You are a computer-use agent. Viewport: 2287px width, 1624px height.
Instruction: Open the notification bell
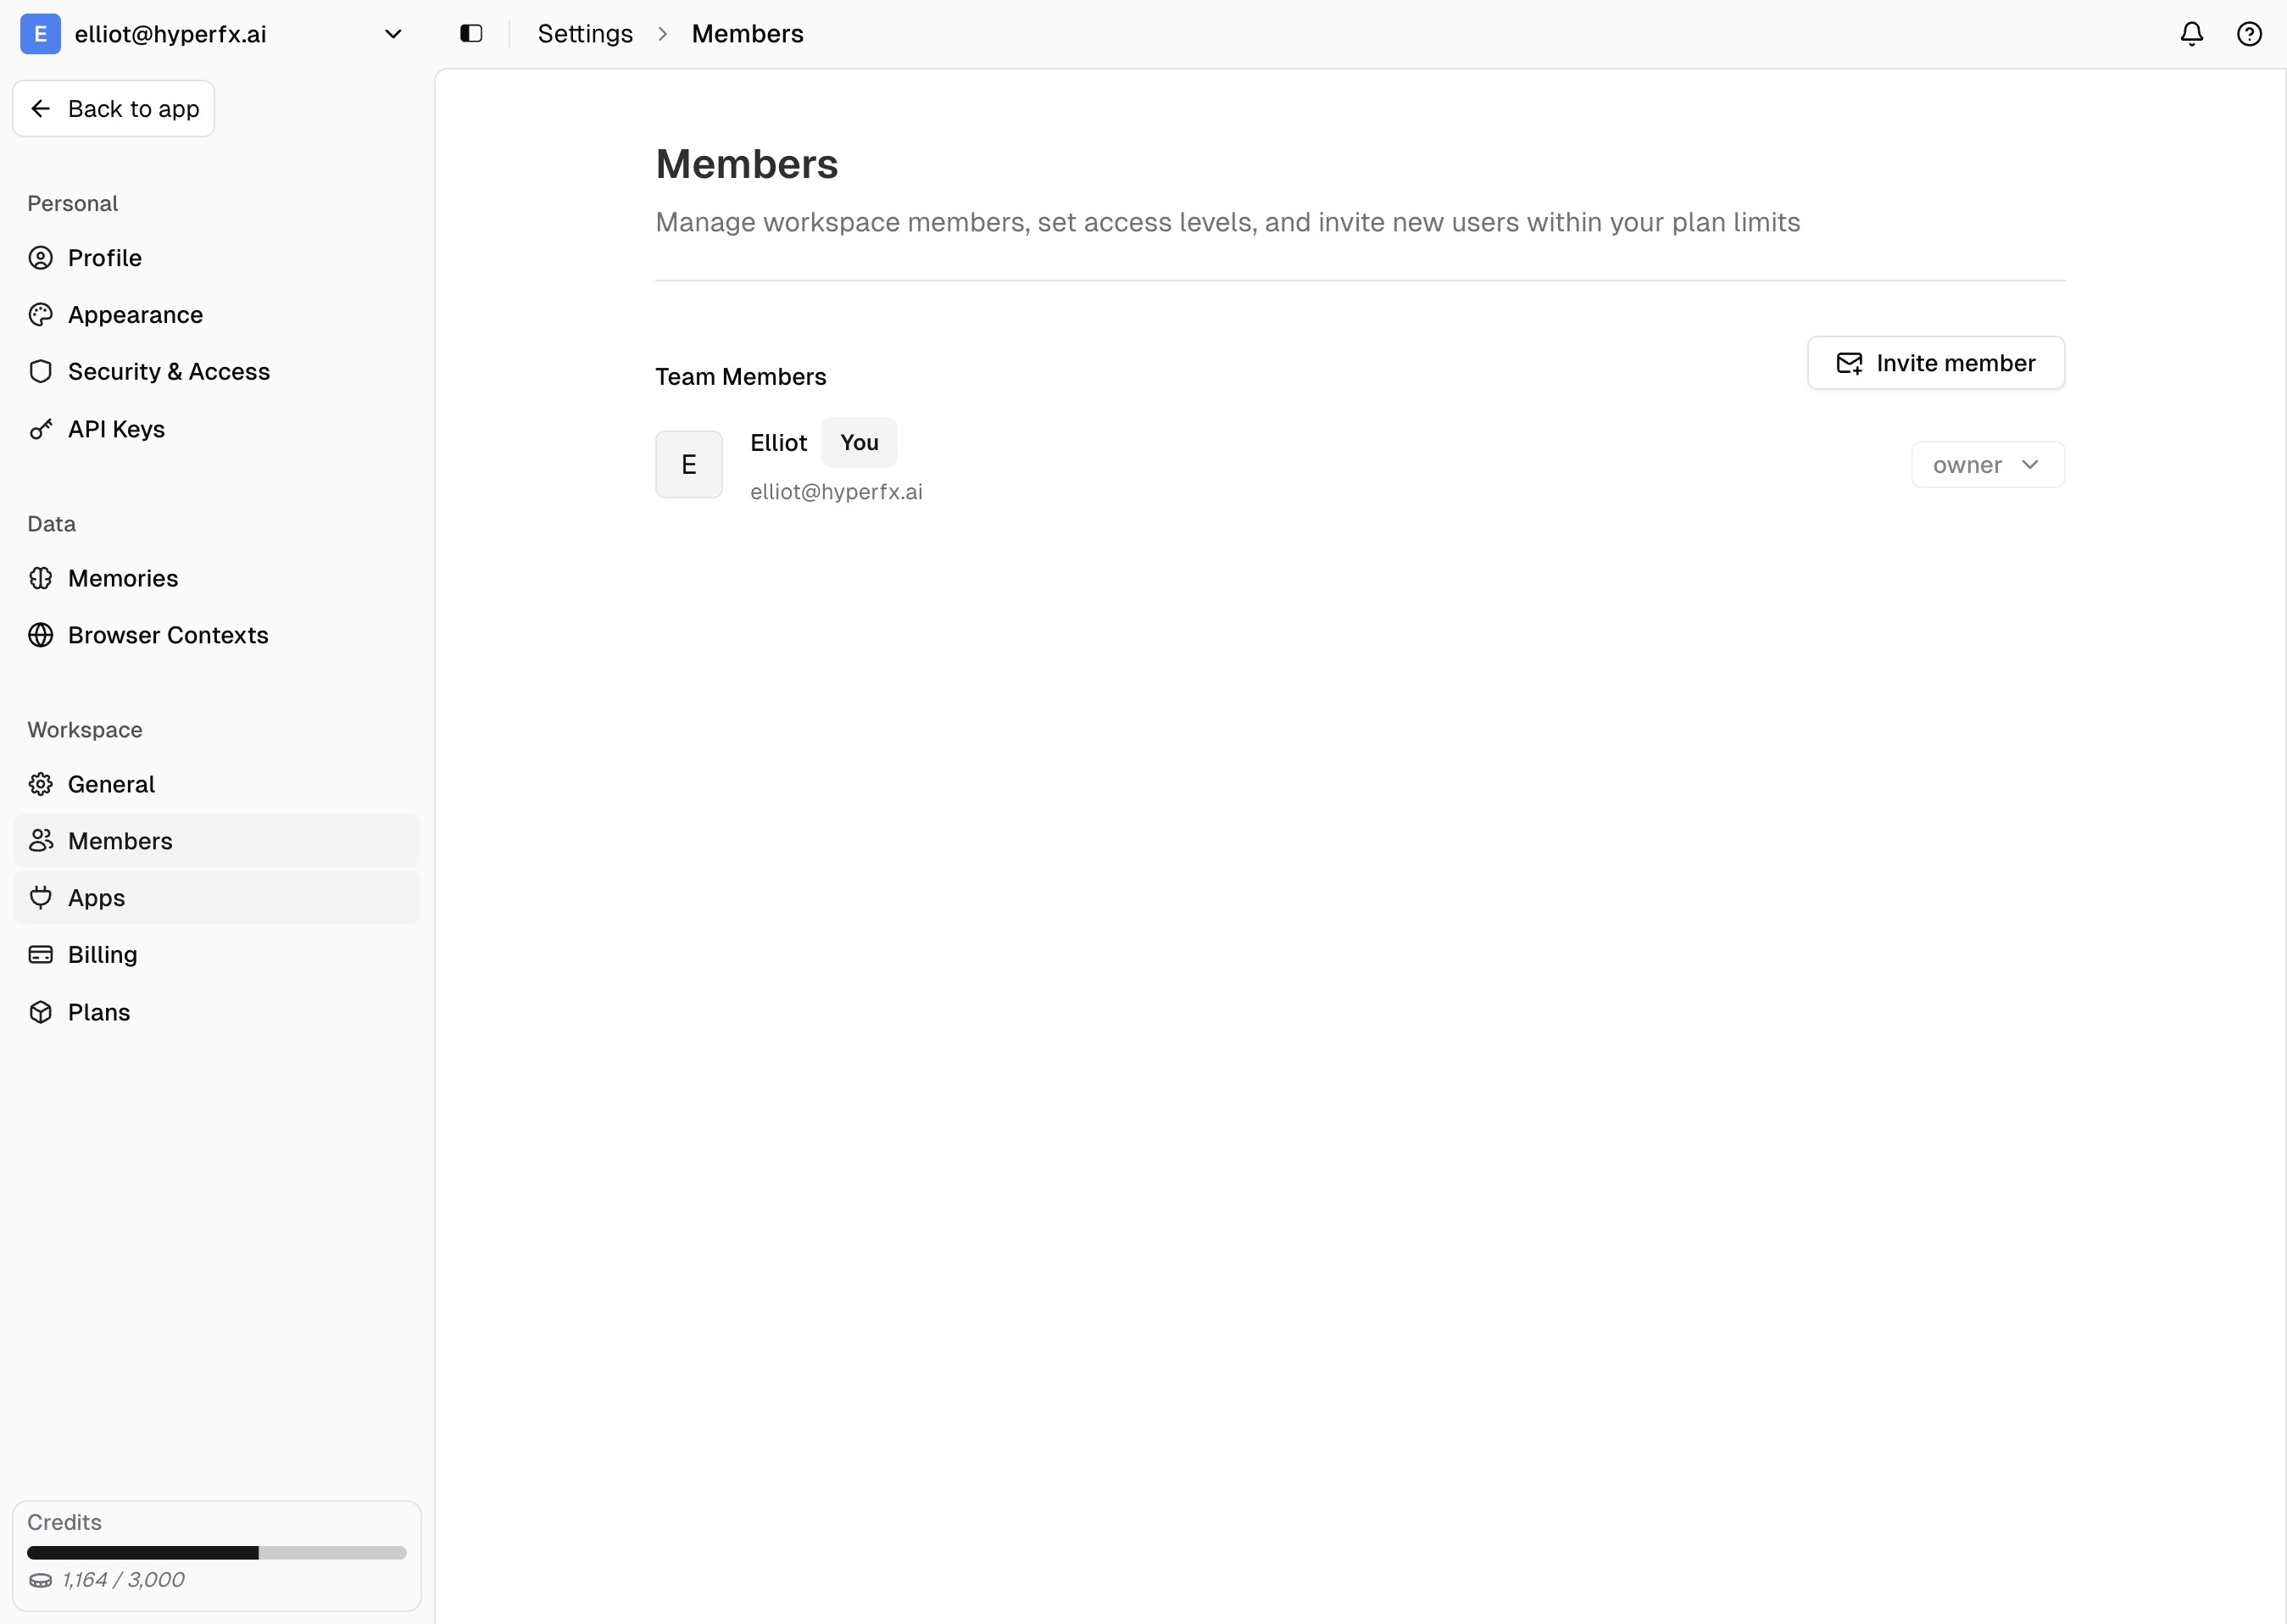(2190, 33)
